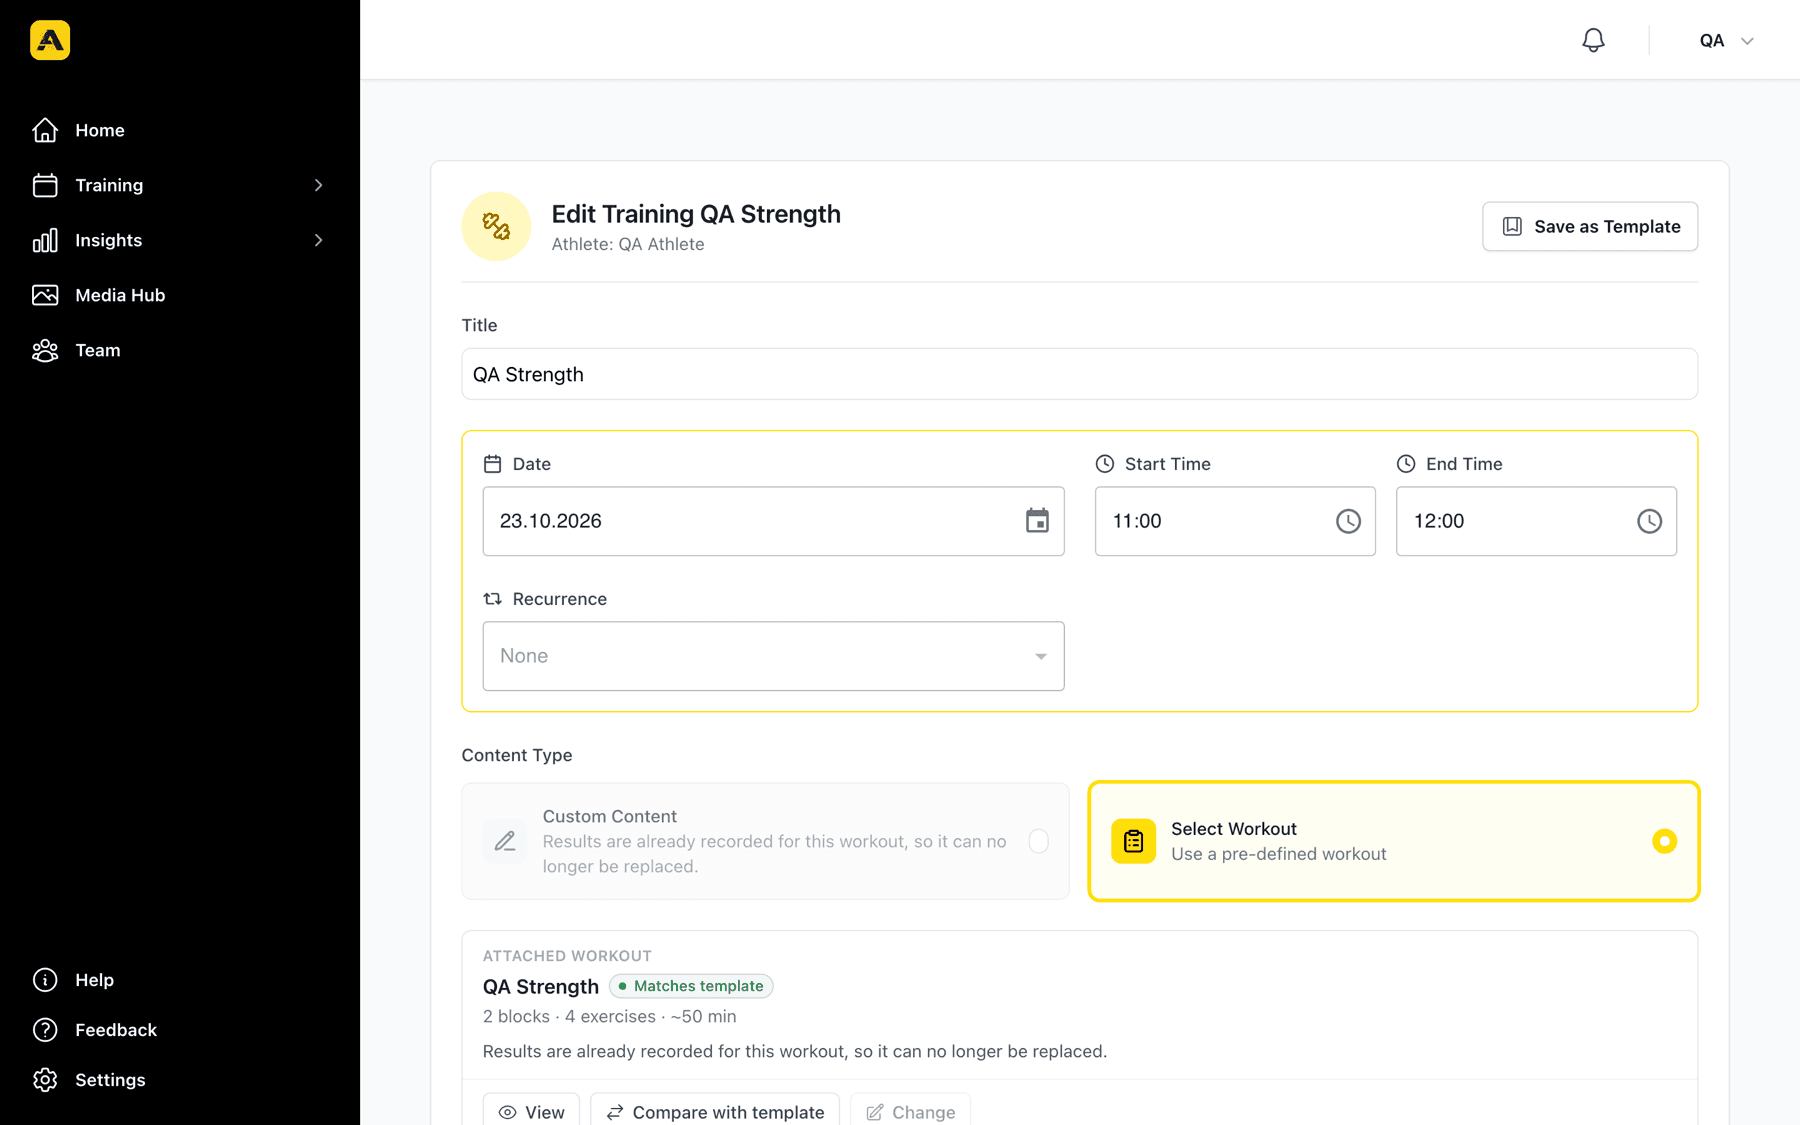Open the date picker calendar icon
The height and width of the screenshot is (1125, 1800).
(x=1037, y=521)
